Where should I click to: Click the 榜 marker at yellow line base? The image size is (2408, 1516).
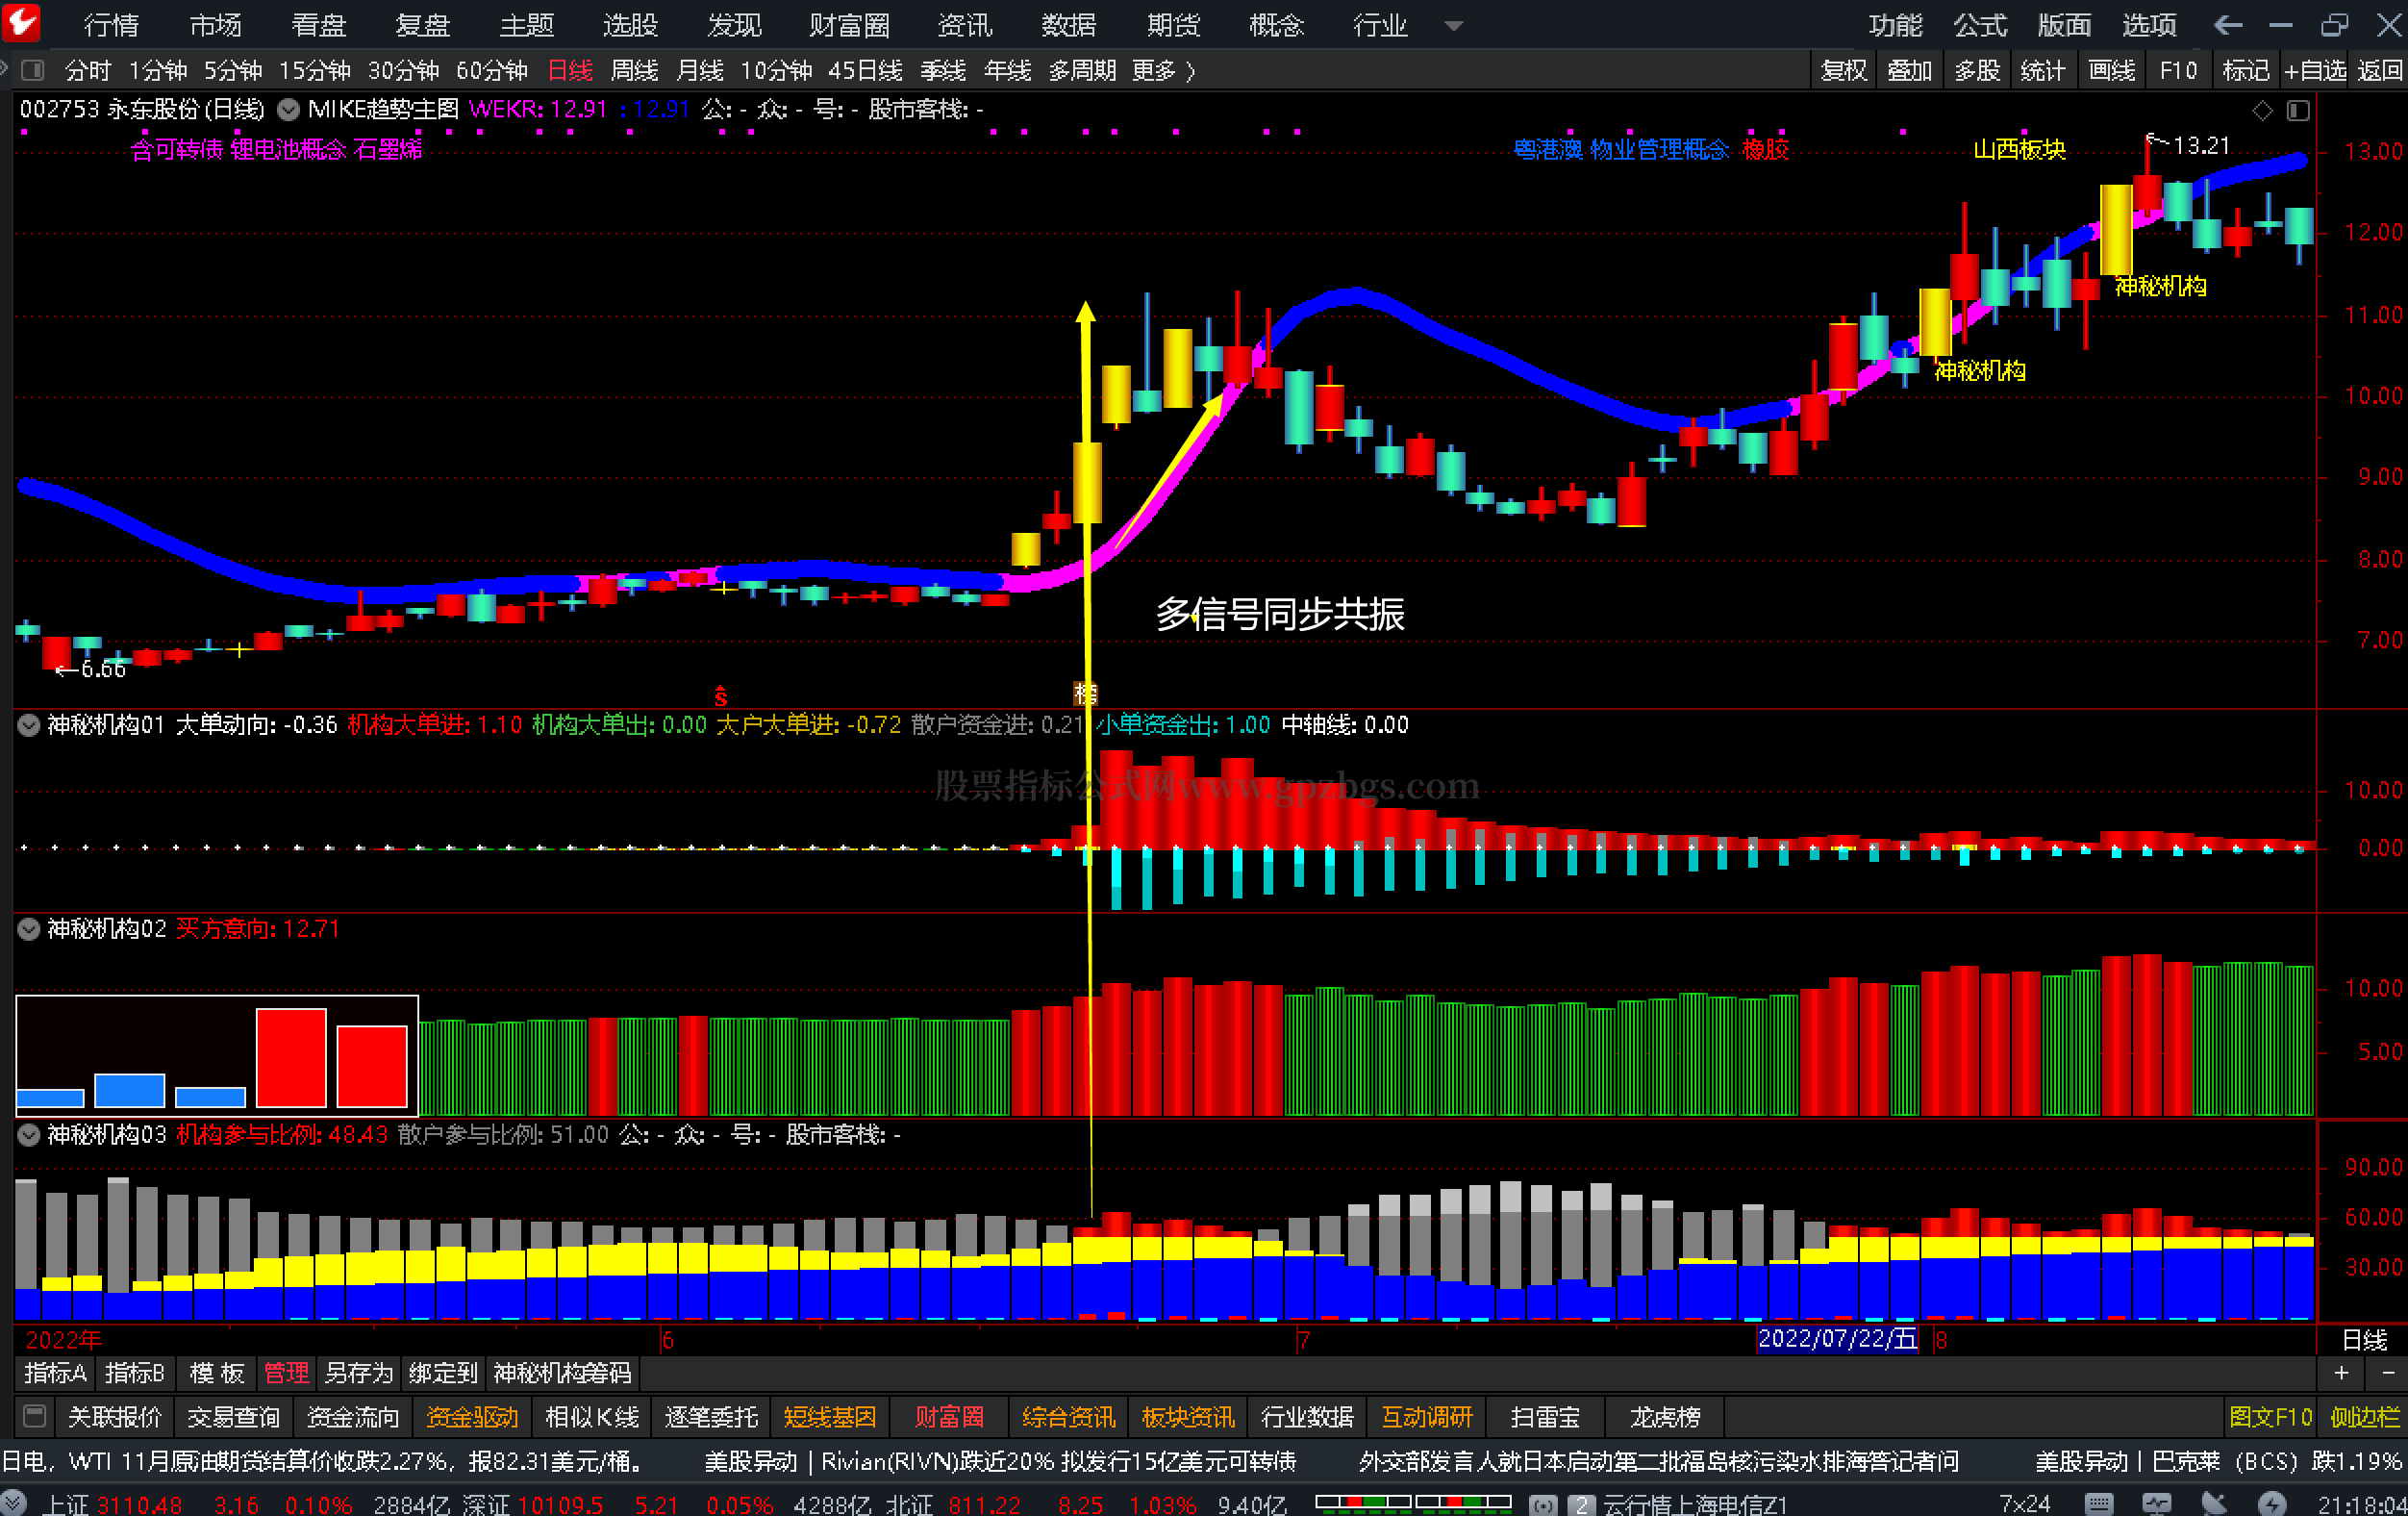pos(1085,693)
